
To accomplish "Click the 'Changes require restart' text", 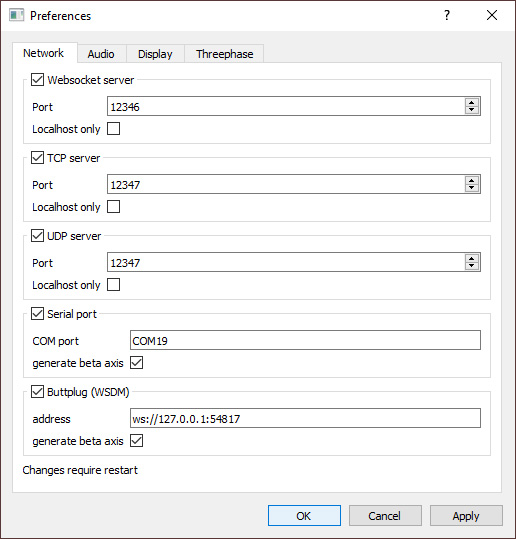I will coord(80,470).
